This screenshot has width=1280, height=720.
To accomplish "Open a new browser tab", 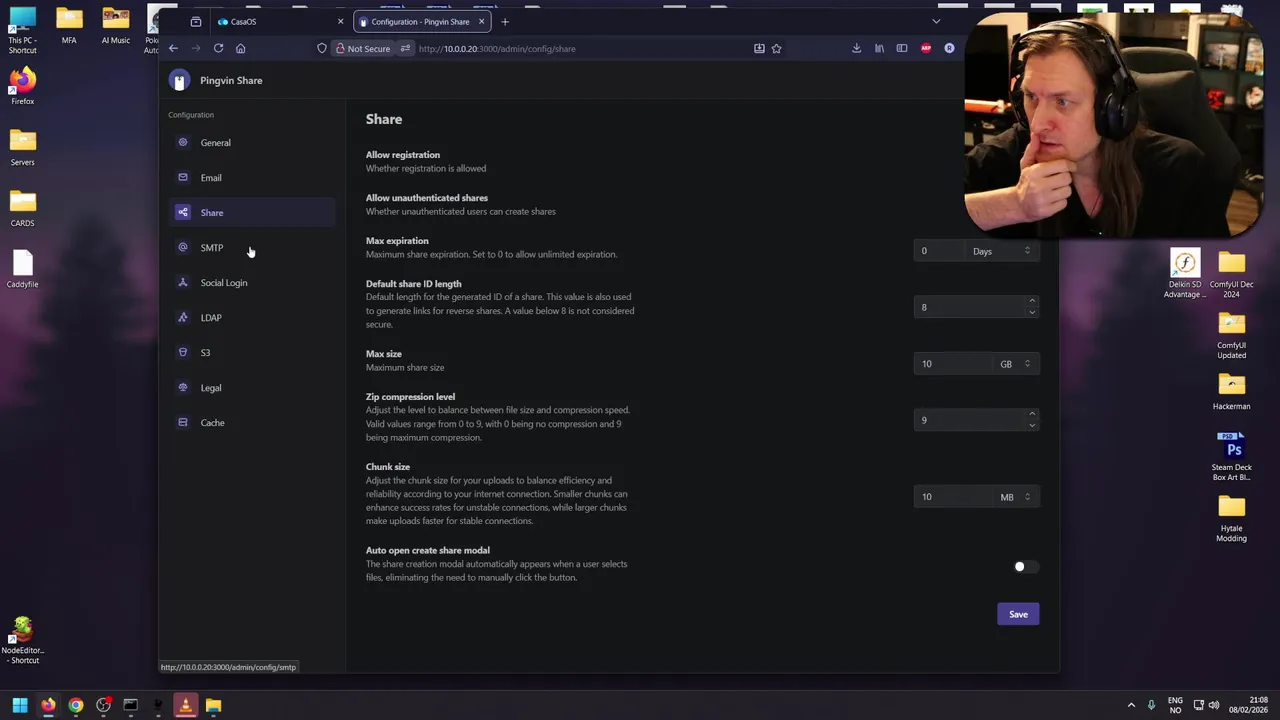I will (x=505, y=21).
